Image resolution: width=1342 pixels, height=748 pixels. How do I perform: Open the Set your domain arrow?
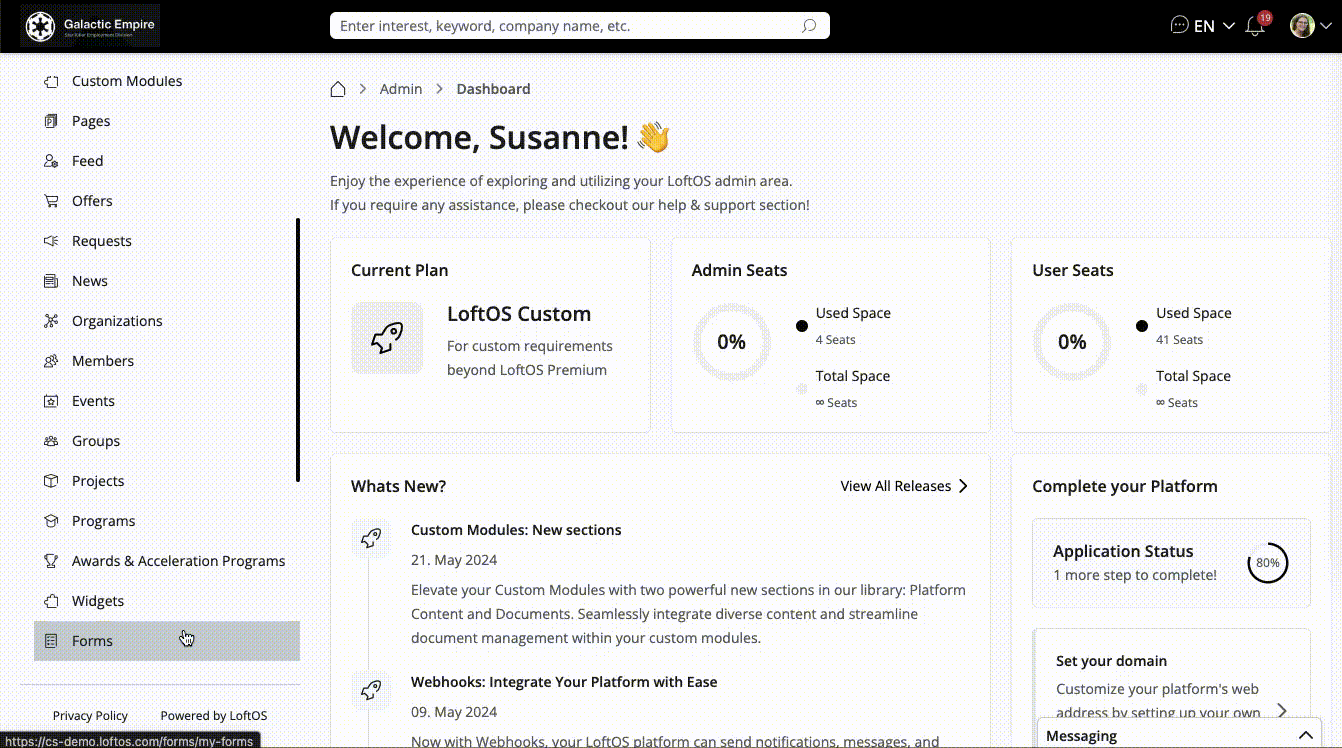[x=1282, y=710]
